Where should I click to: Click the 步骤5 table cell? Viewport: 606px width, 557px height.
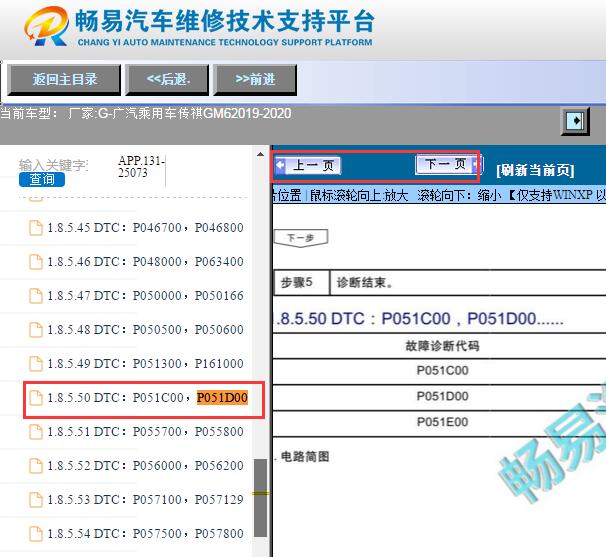click(301, 283)
